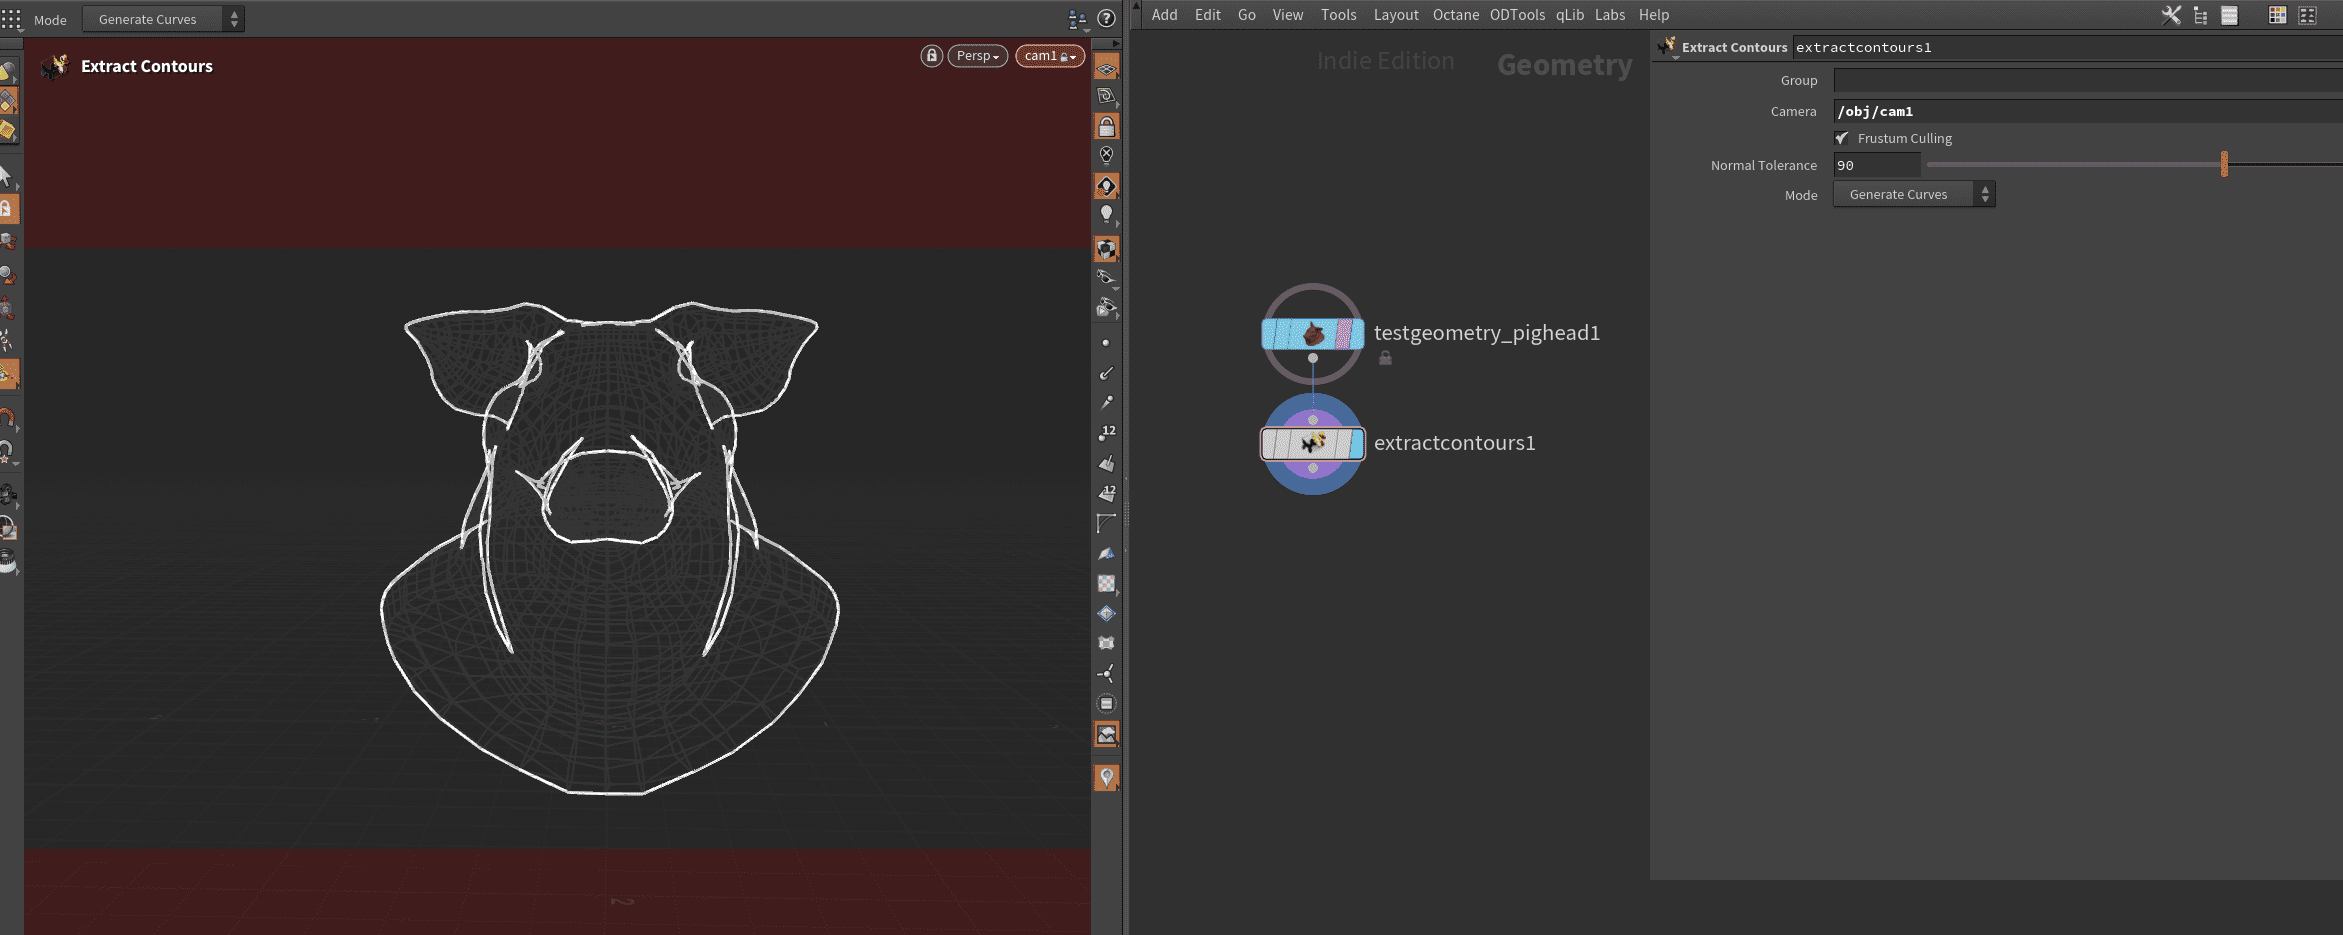
Task: Open the Persp viewport dropdown
Action: coord(977,56)
